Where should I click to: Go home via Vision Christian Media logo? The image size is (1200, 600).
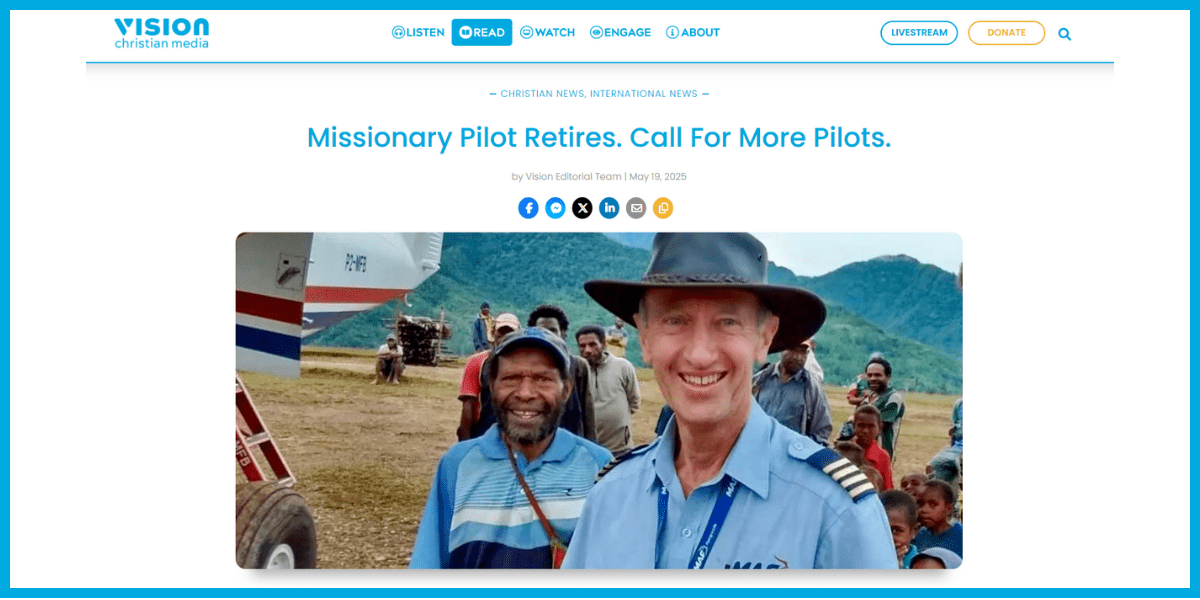162,33
